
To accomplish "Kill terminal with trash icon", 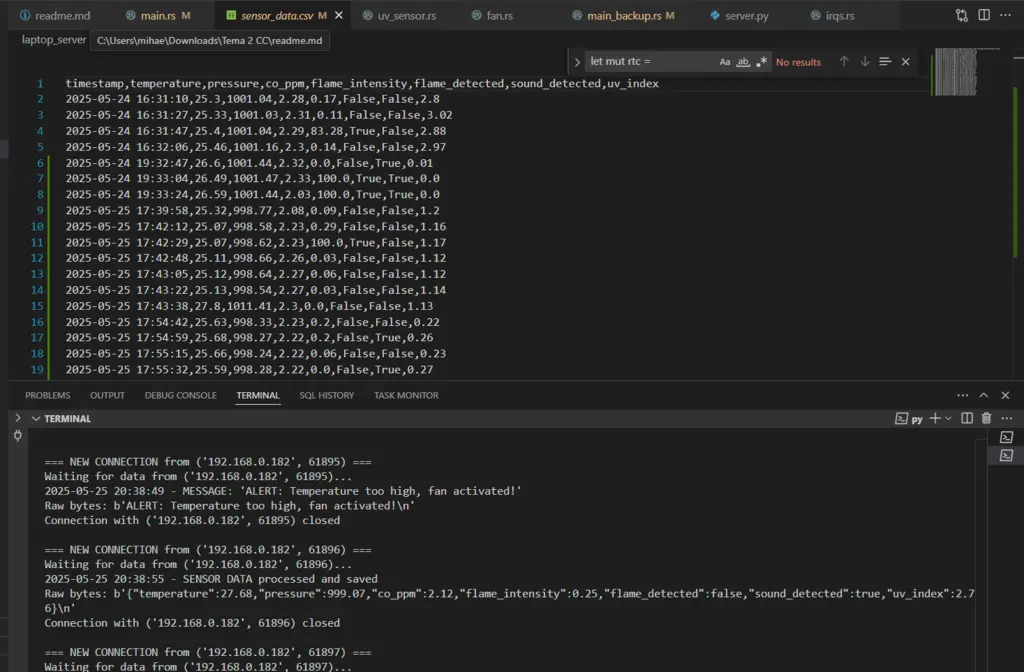I will pos(986,419).
